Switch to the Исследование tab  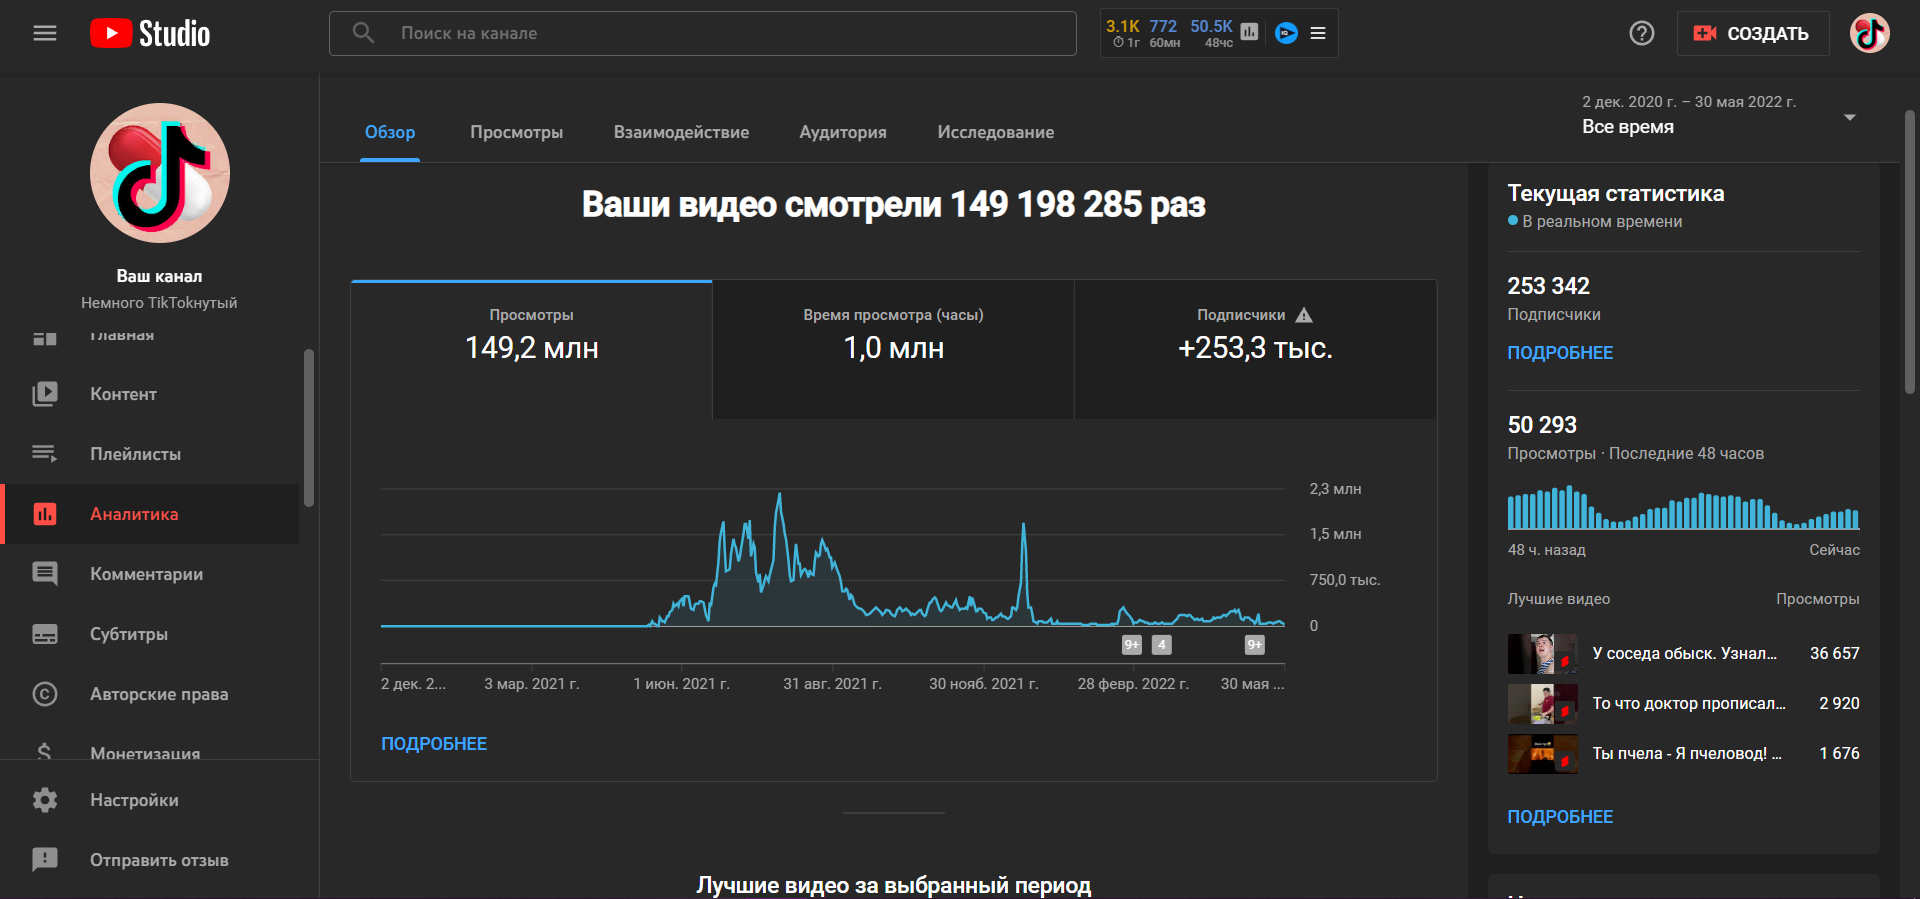pos(996,132)
